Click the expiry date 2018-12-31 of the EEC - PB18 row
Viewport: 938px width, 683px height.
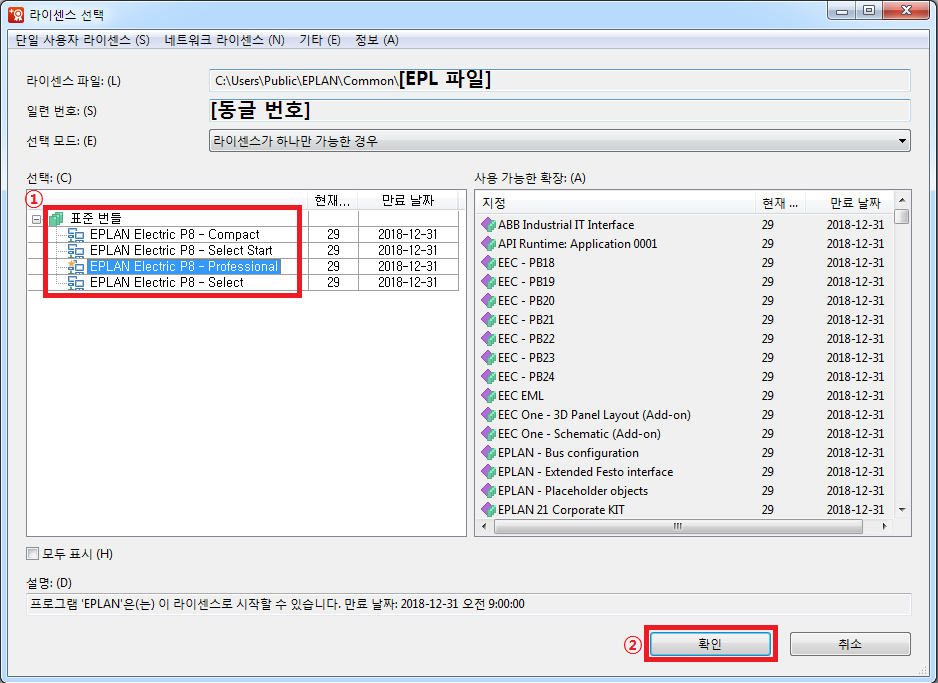point(855,263)
